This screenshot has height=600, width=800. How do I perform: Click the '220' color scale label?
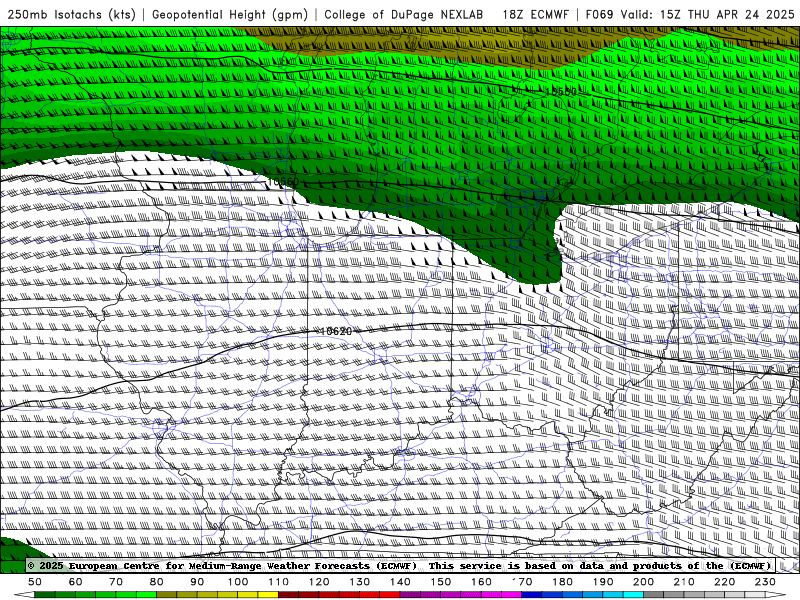(724, 582)
